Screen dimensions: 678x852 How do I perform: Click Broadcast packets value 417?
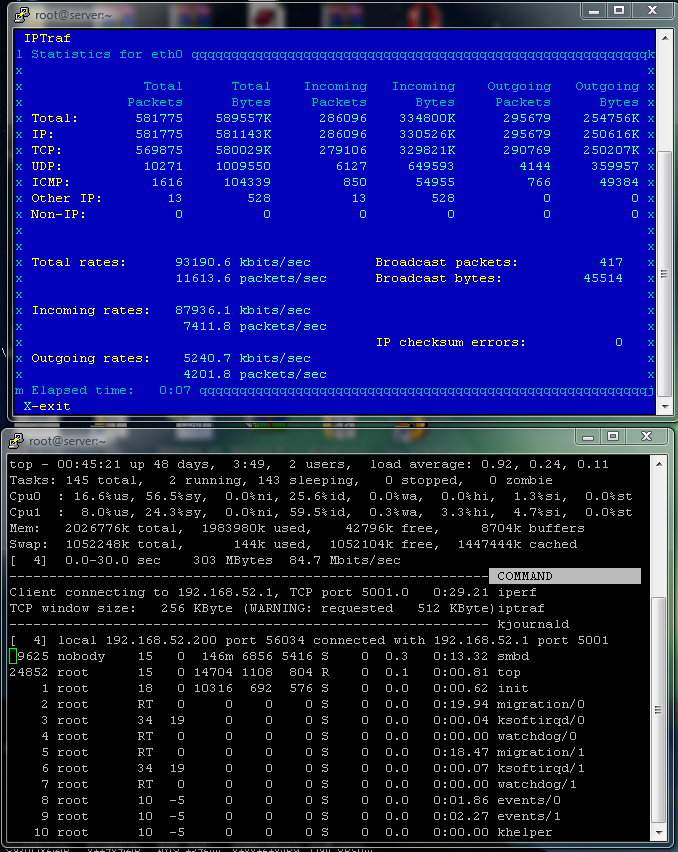611,262
